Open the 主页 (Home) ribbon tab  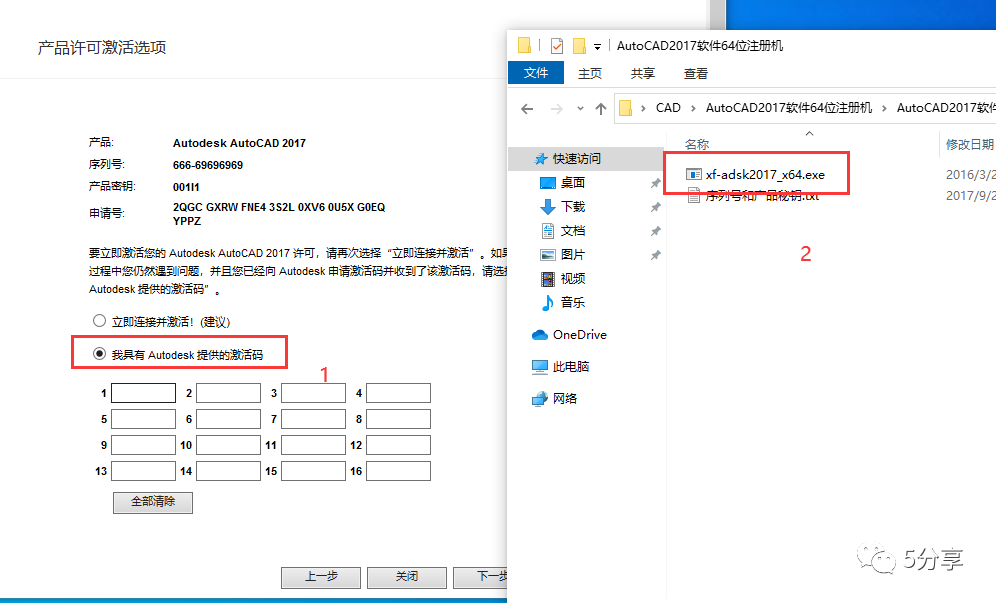[589, 74]
